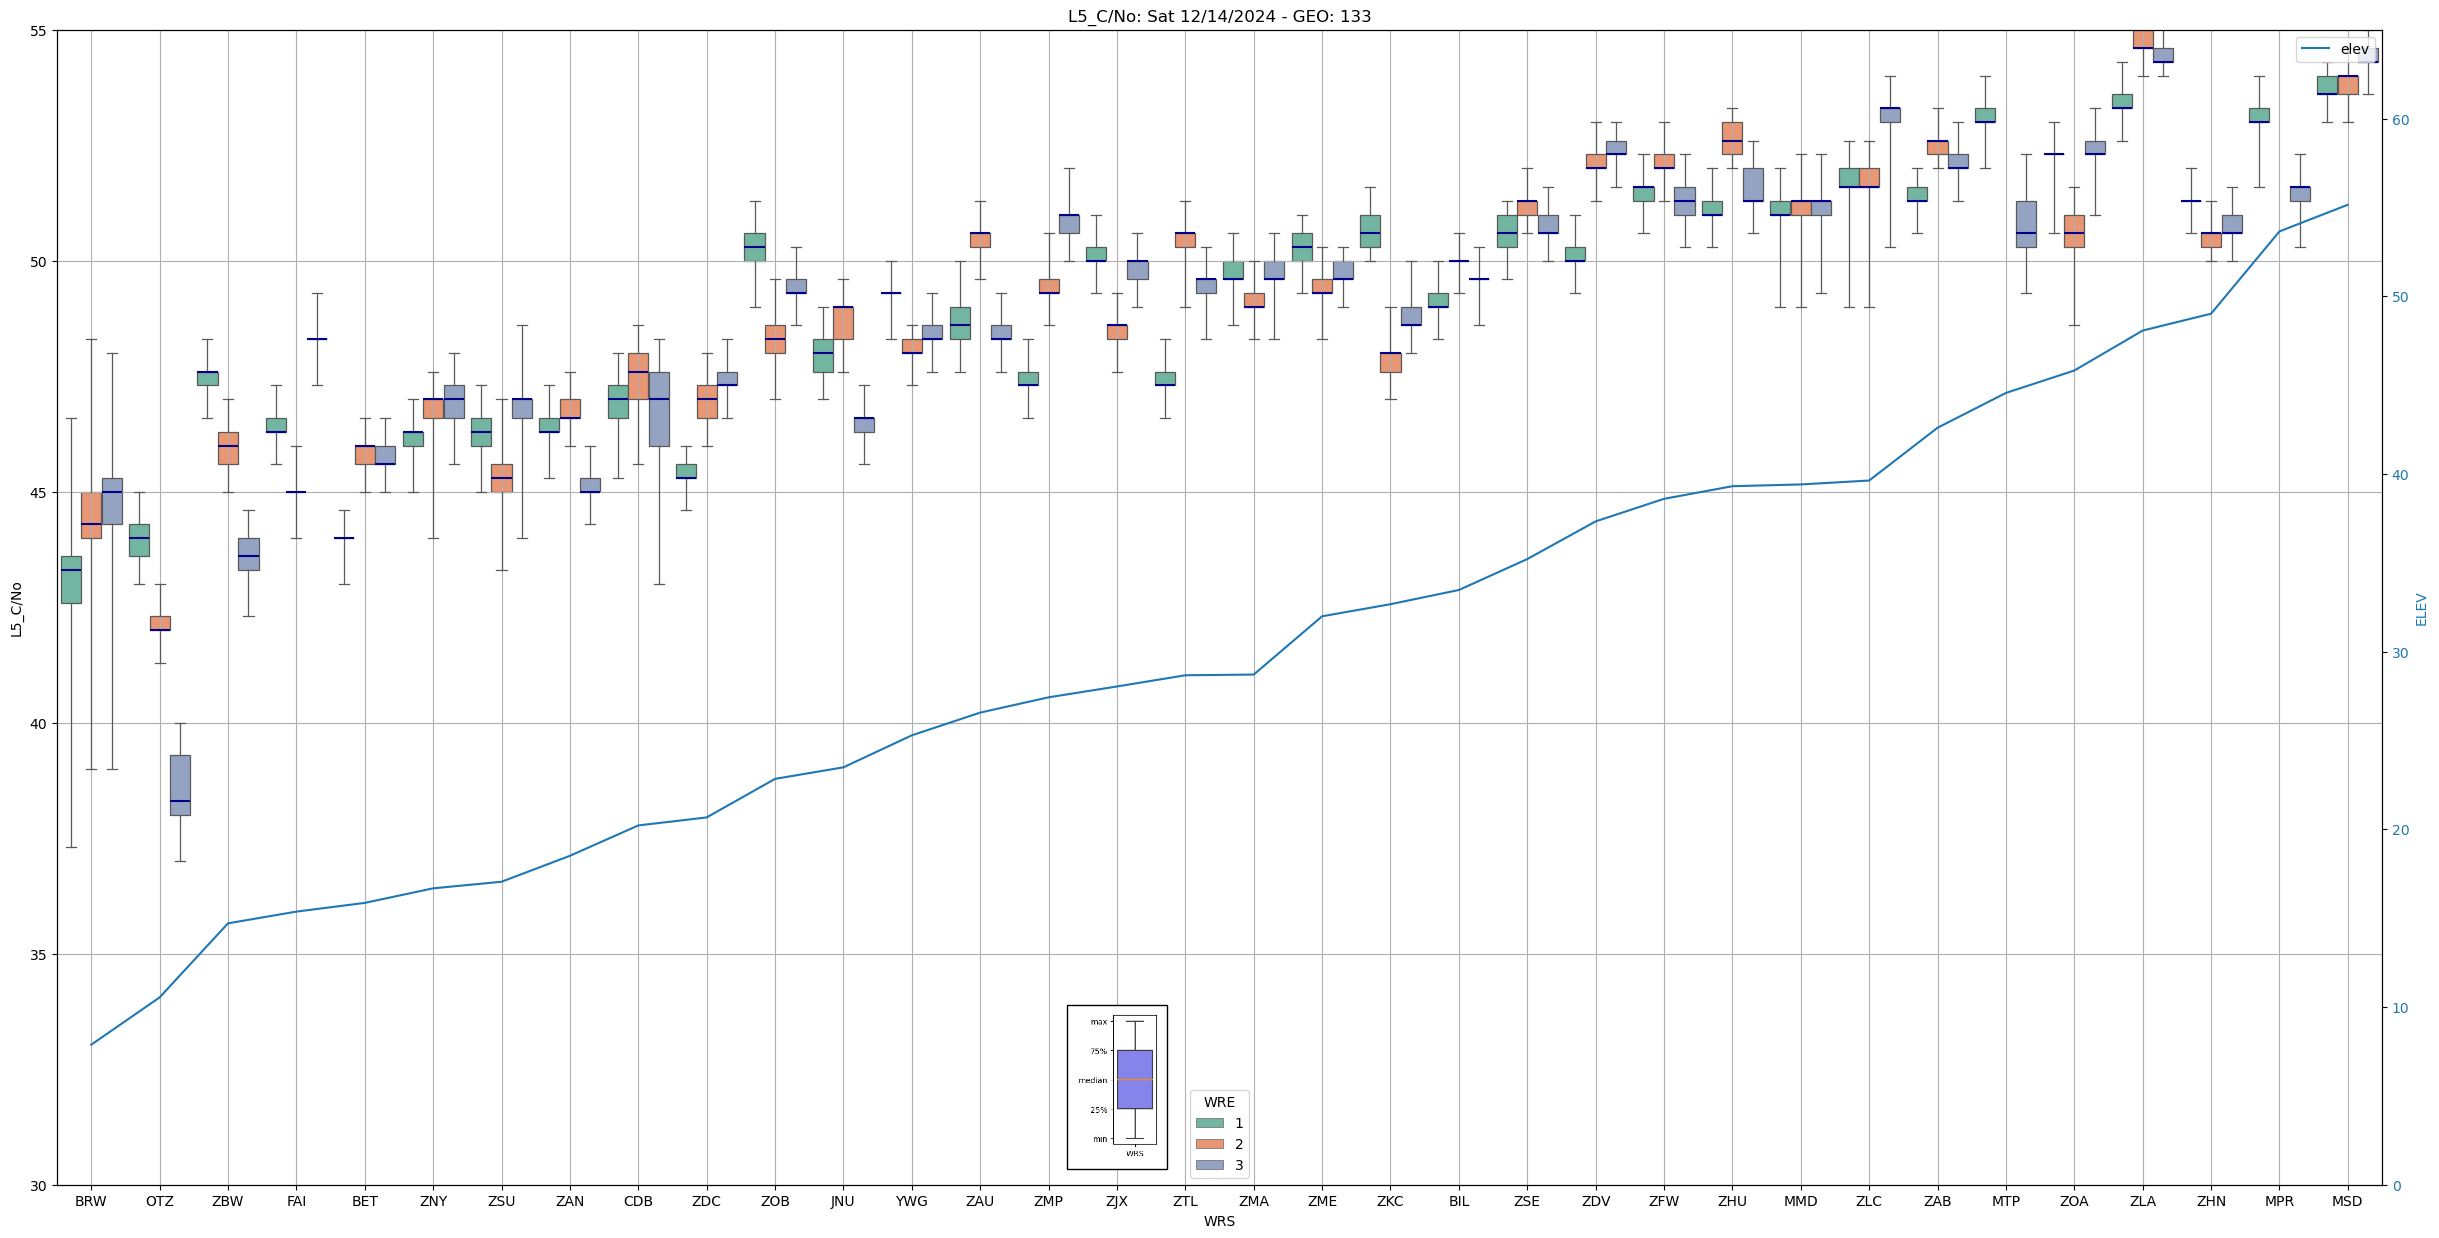Click the 'median' label in the inset key
The image size is (2439, 1238).
click(x=1092, y=1080)
